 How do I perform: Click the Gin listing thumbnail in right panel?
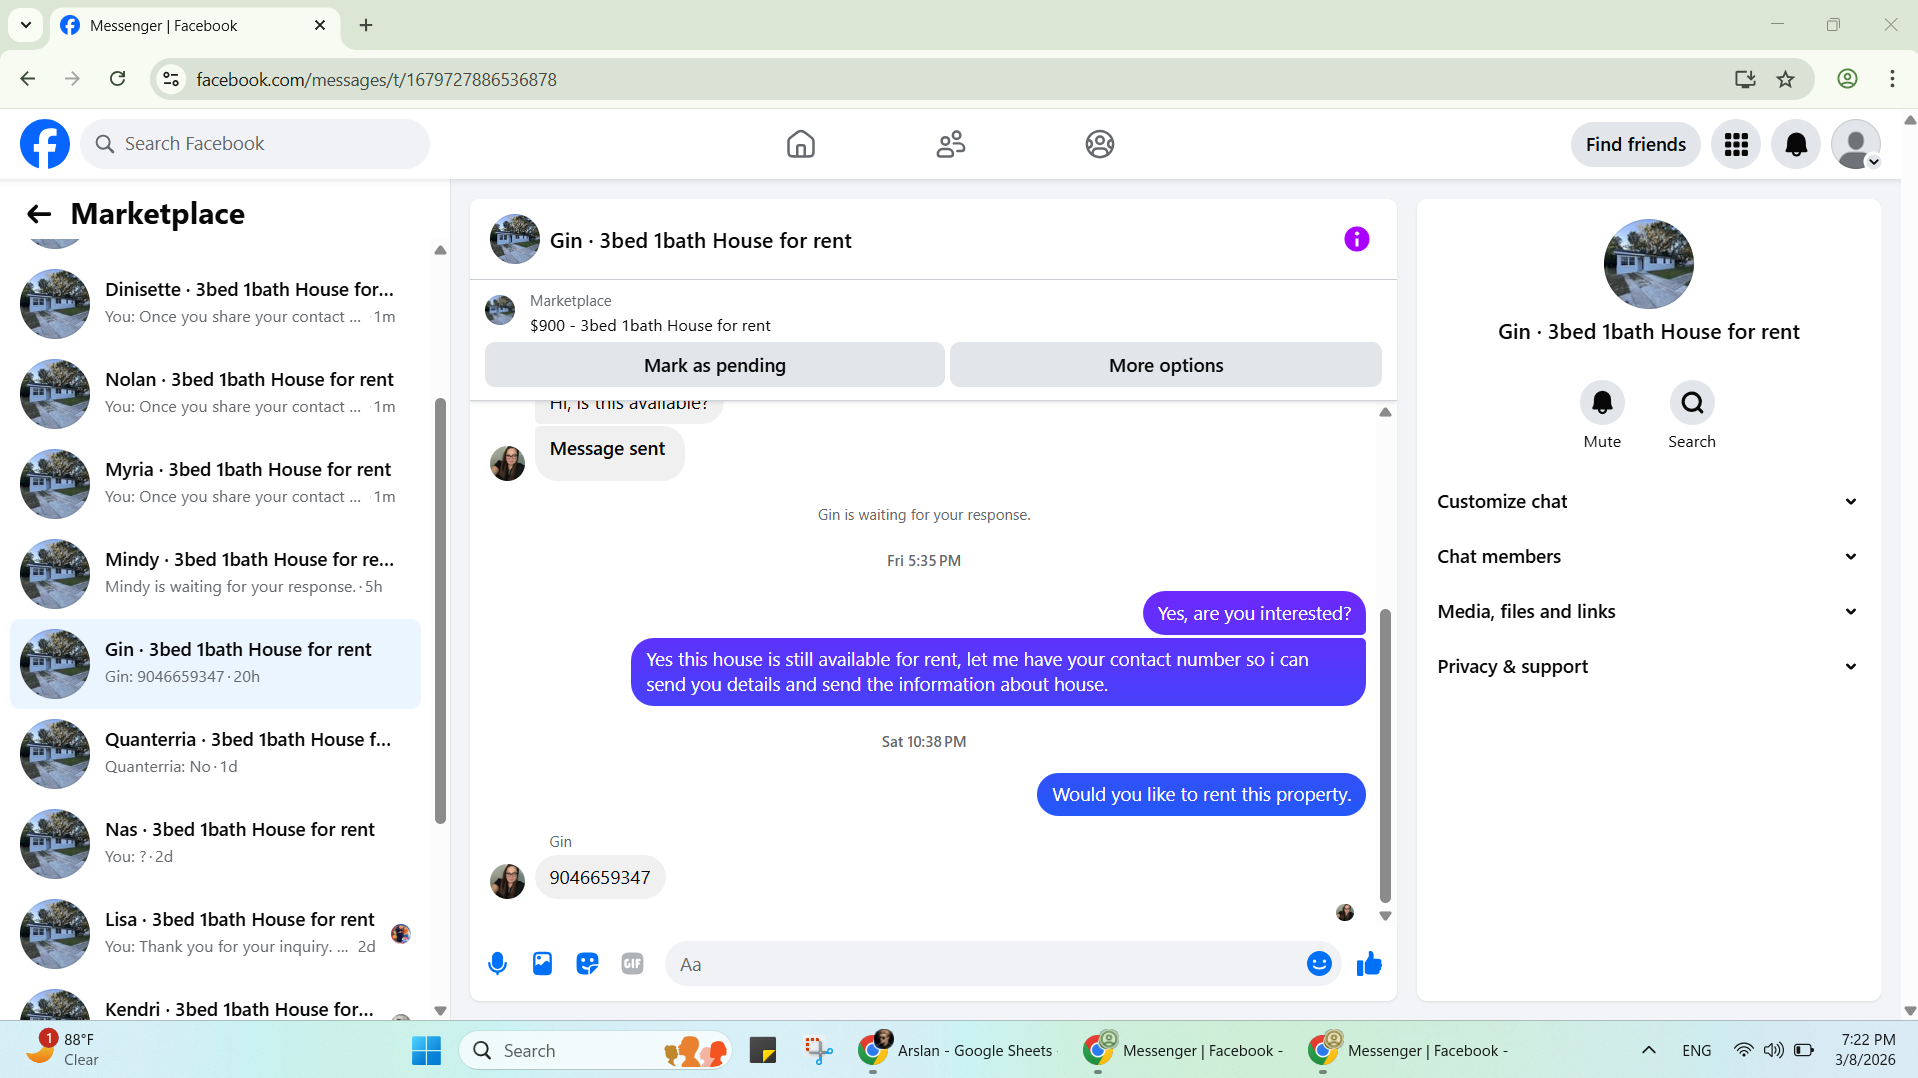tap(1648, 264)
